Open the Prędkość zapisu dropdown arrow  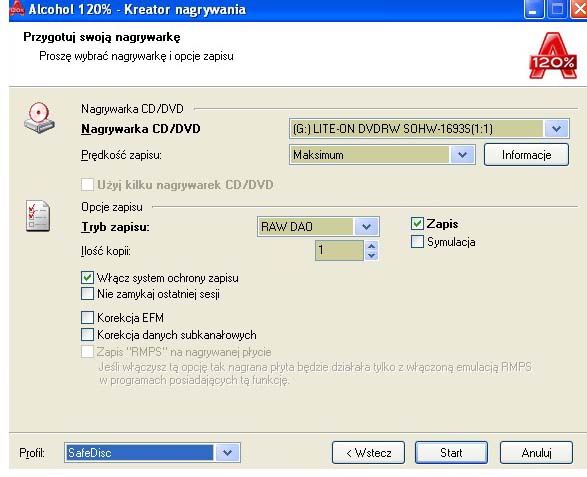[462, 155]
